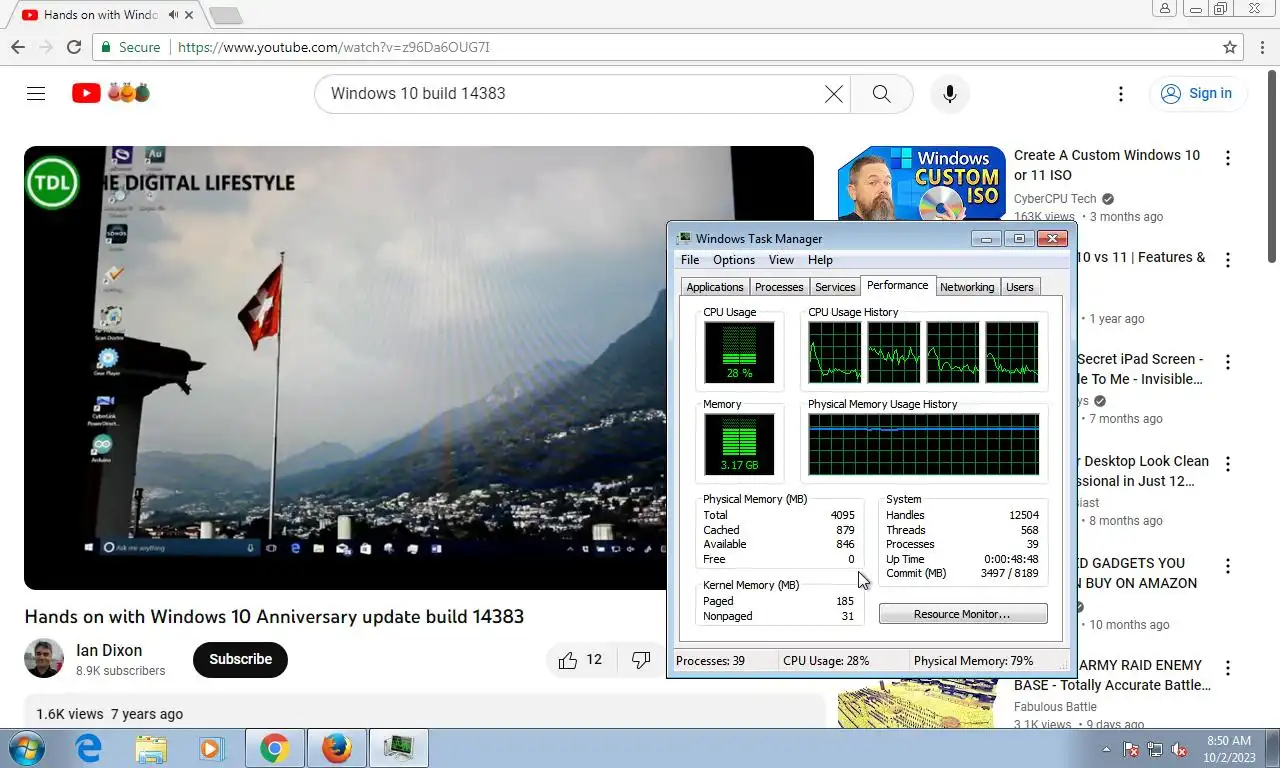Click 'Physical Memory: 79%' status text

click(973, 661)
